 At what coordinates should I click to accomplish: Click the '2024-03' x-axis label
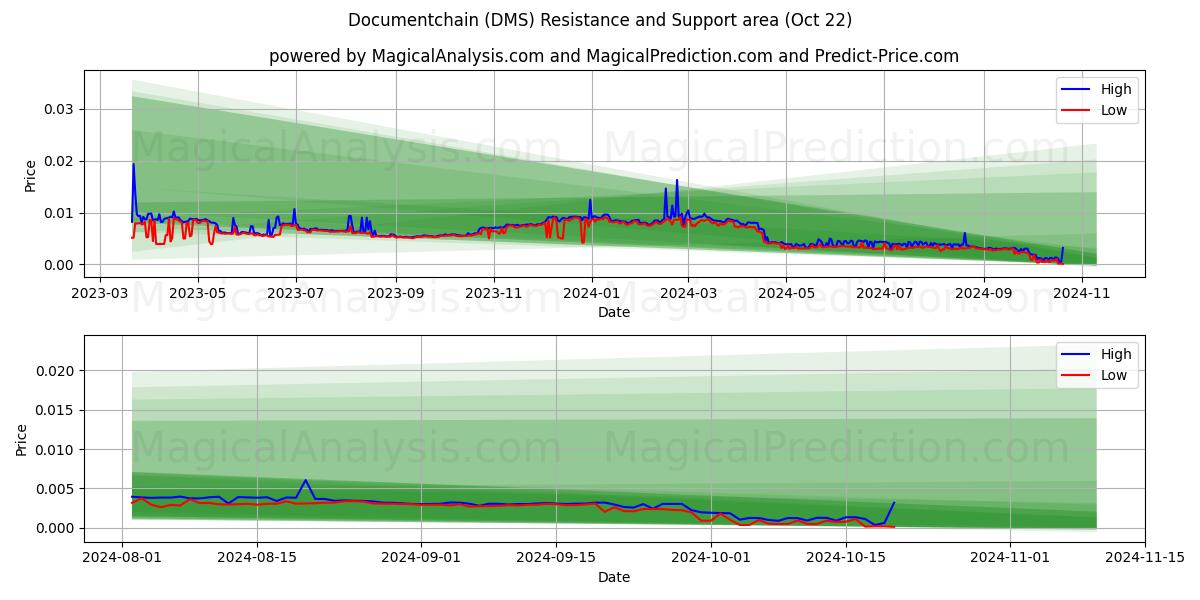coord(688,293)
